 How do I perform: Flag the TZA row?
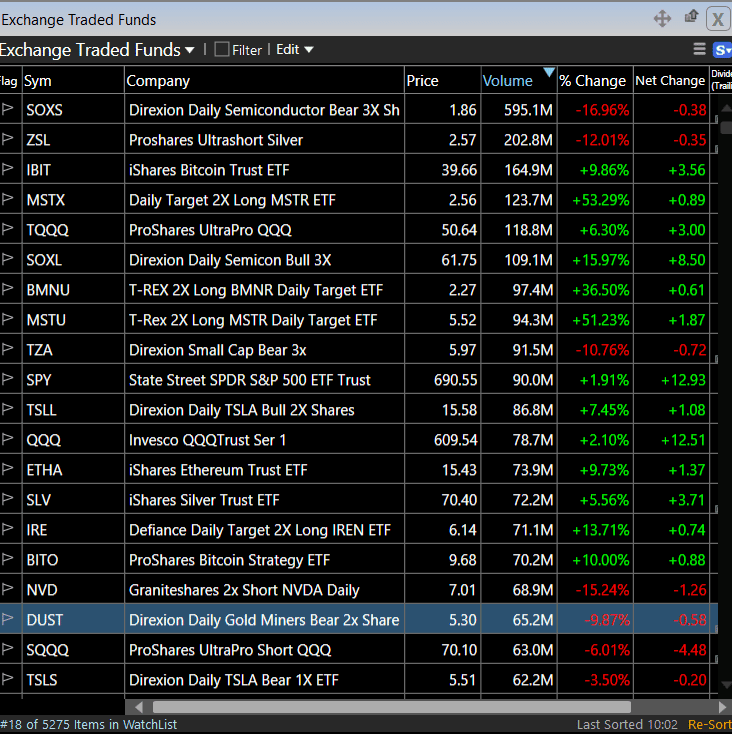[7, 349]
